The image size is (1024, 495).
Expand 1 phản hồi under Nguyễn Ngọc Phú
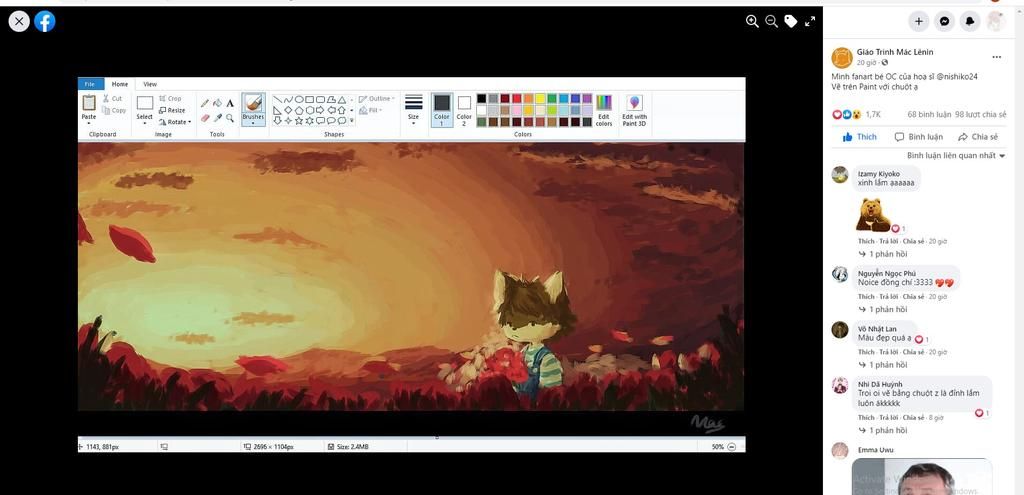pyautogui.click(x=883, y=309)
